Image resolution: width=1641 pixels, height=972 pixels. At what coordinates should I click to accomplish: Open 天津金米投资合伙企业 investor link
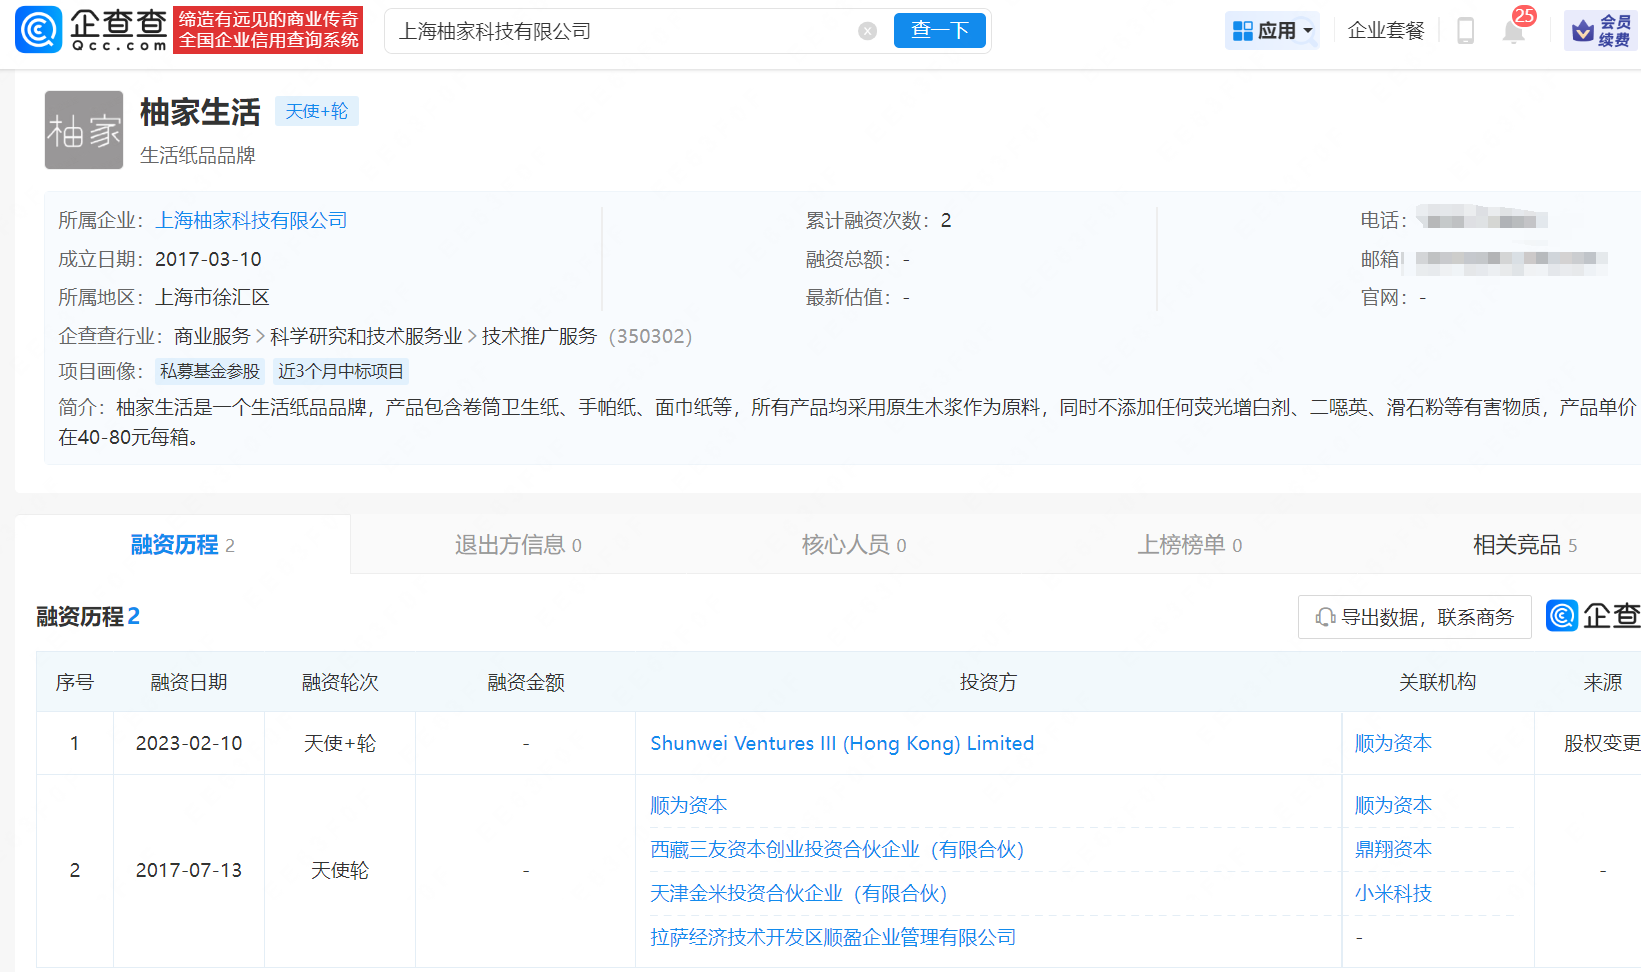[x=798, y=893]
